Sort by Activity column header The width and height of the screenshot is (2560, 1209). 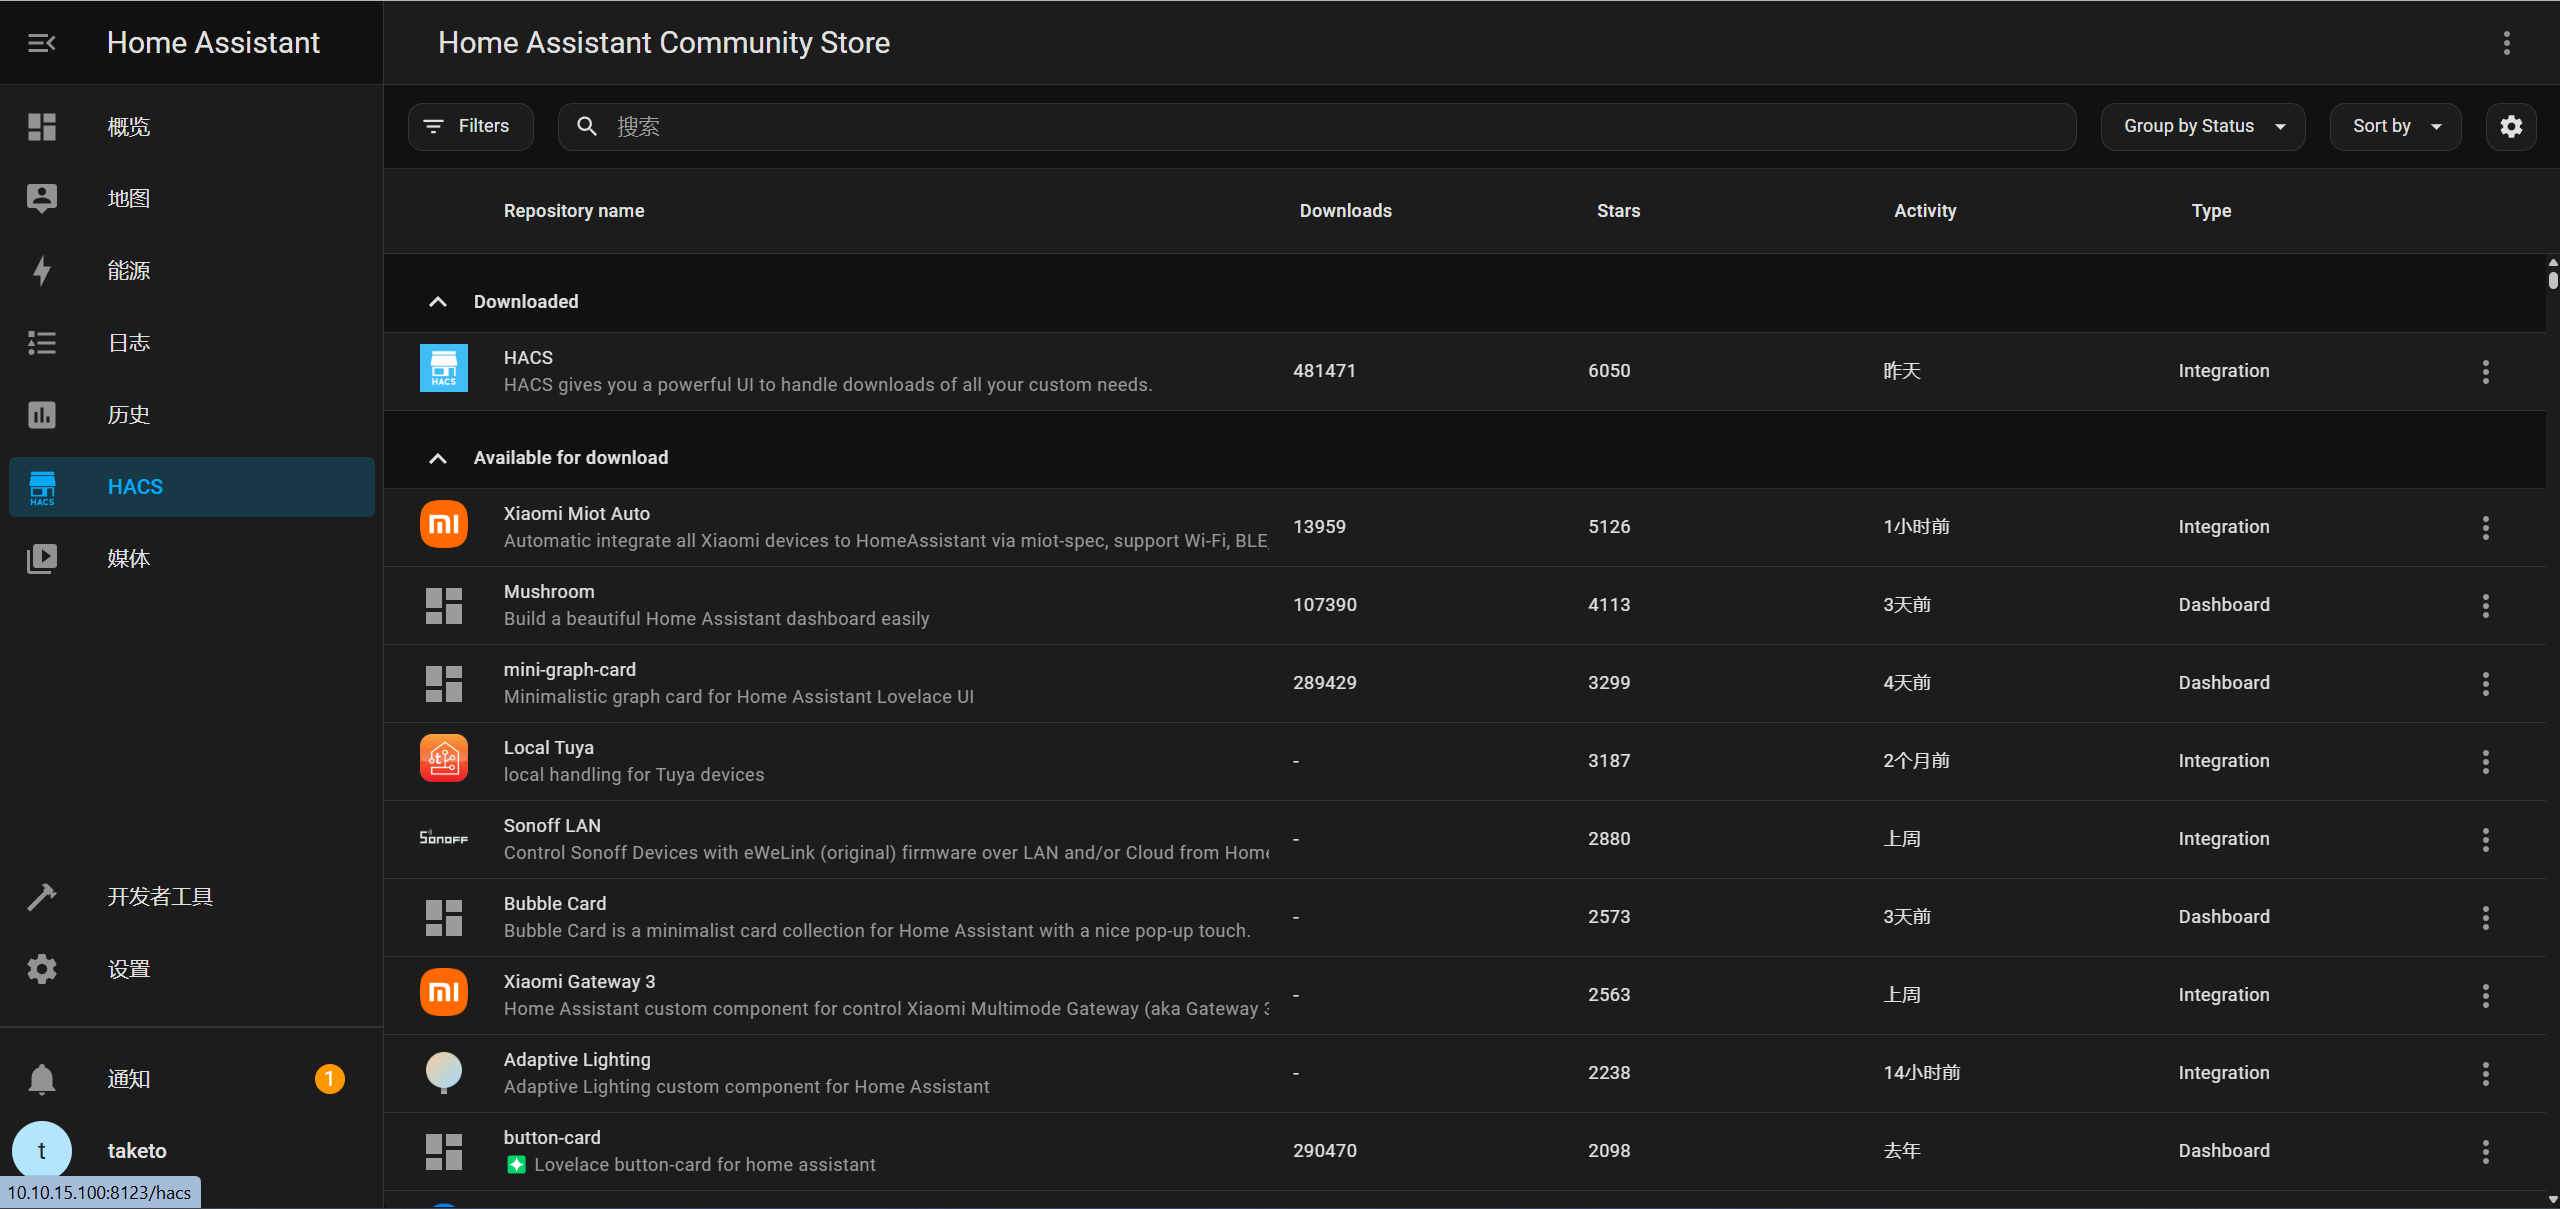point(1925,211)
